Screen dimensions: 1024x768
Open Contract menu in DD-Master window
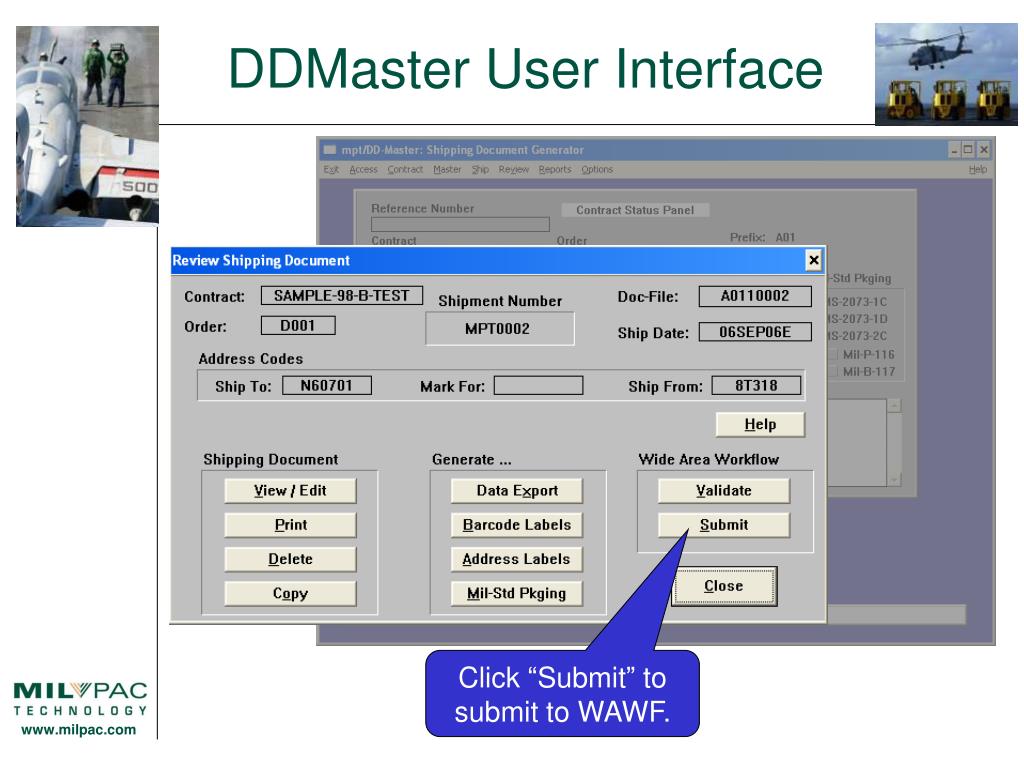(x=405, y=169)
